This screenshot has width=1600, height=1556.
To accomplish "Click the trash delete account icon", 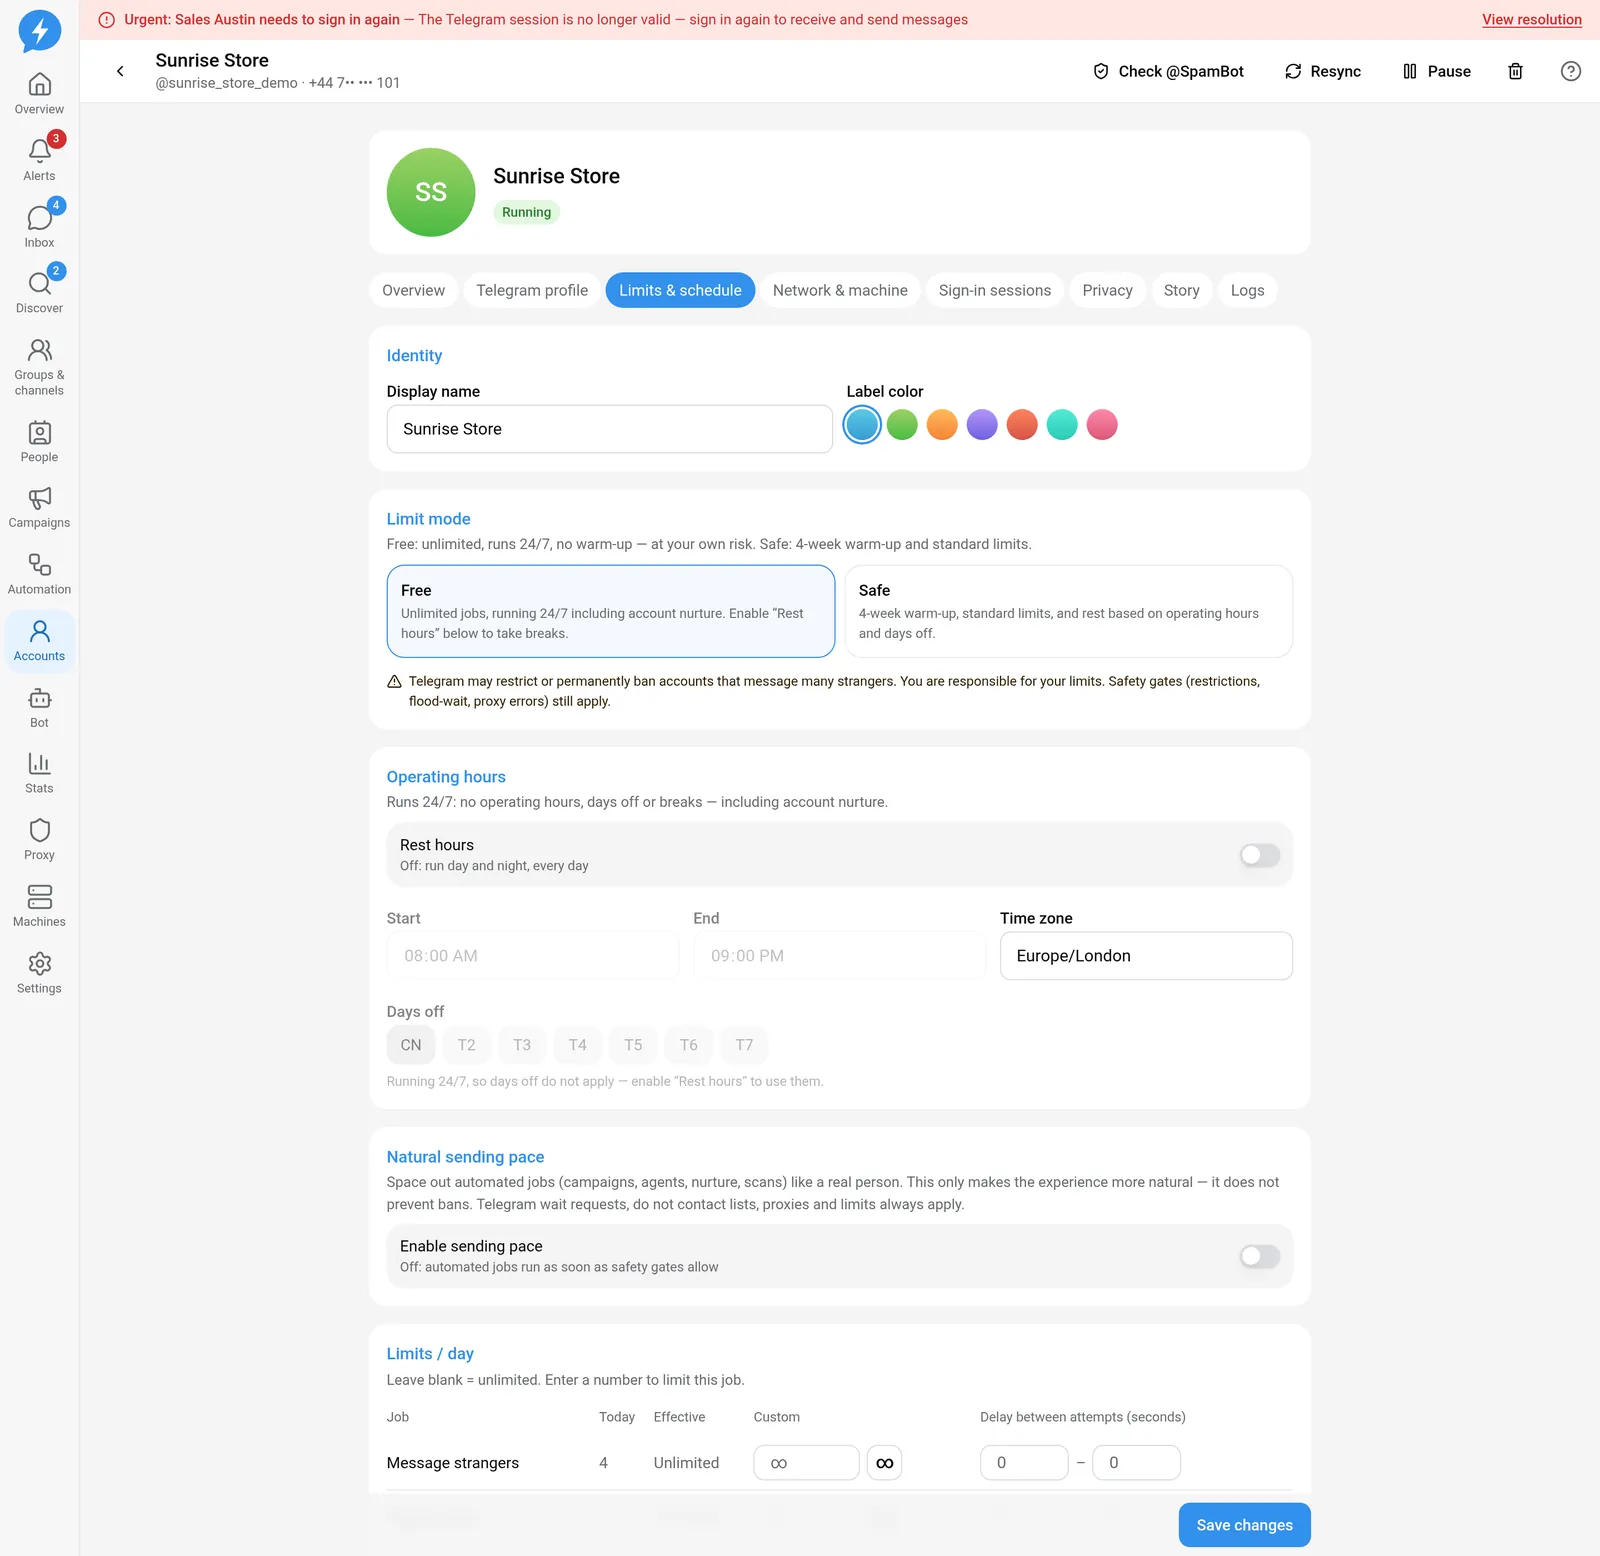I will (1515, 71).
